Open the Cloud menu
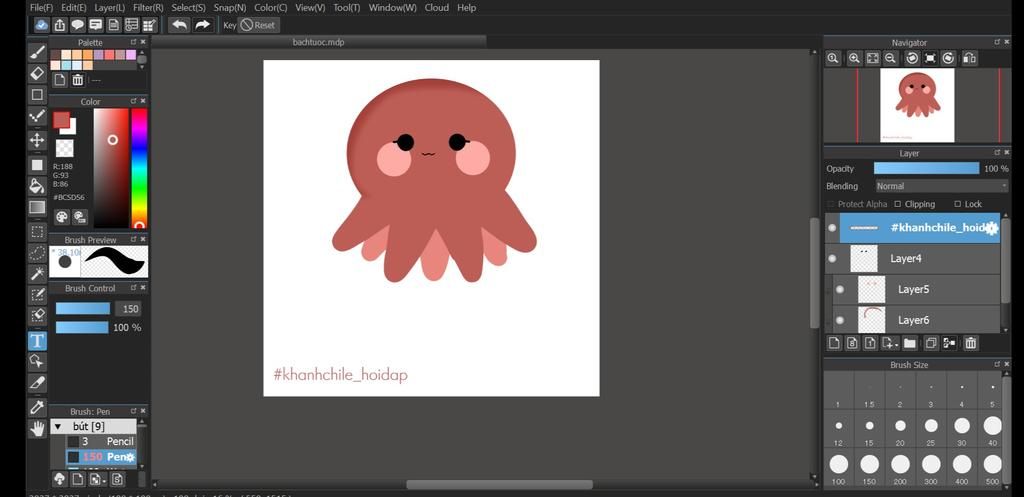Viewport: 1024px width, 497px height. coord(436,8)
